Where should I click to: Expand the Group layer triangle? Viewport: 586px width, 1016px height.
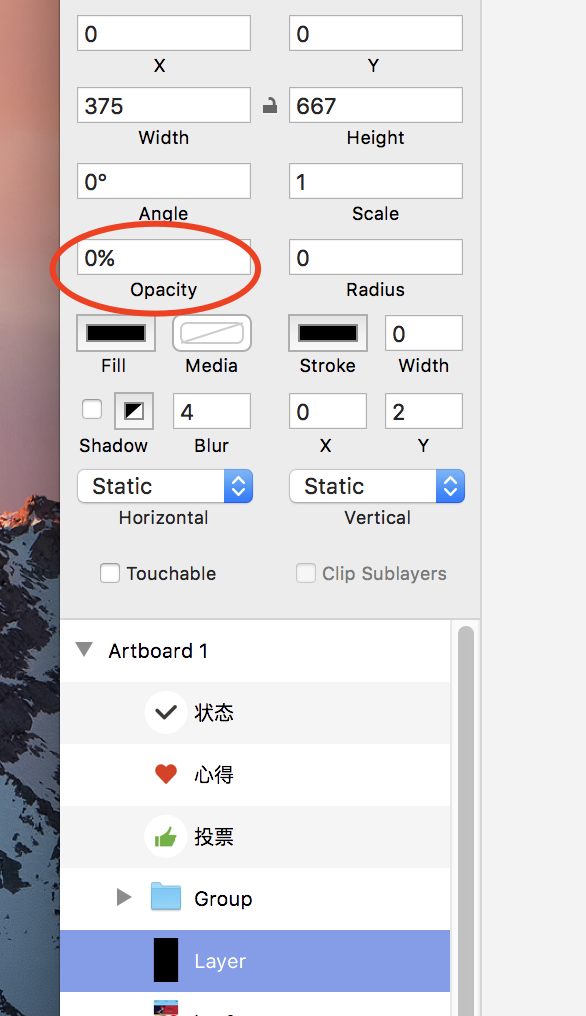click(124, 897)
